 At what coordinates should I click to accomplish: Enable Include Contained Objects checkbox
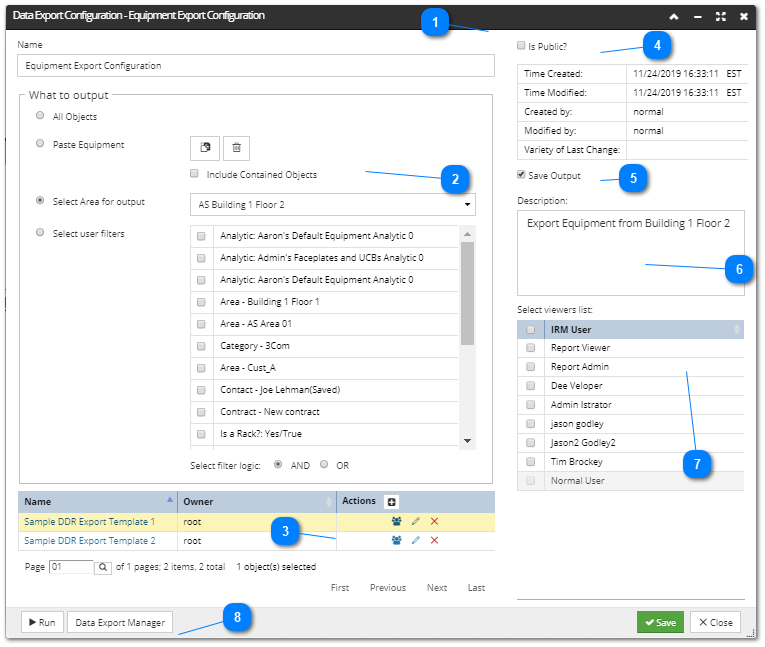194,174
